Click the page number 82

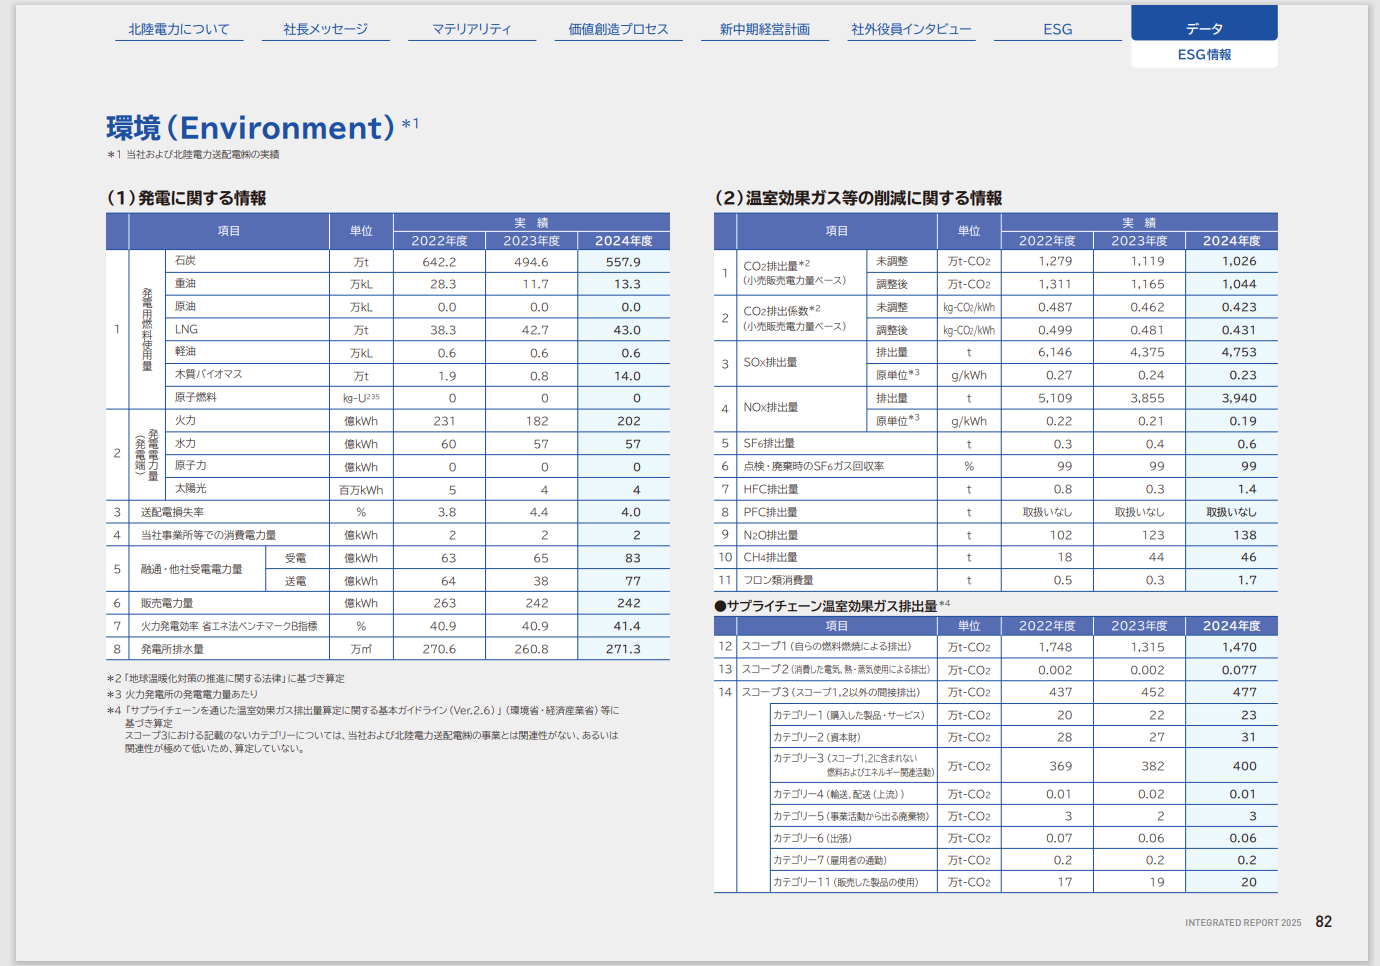(1323, 922)
